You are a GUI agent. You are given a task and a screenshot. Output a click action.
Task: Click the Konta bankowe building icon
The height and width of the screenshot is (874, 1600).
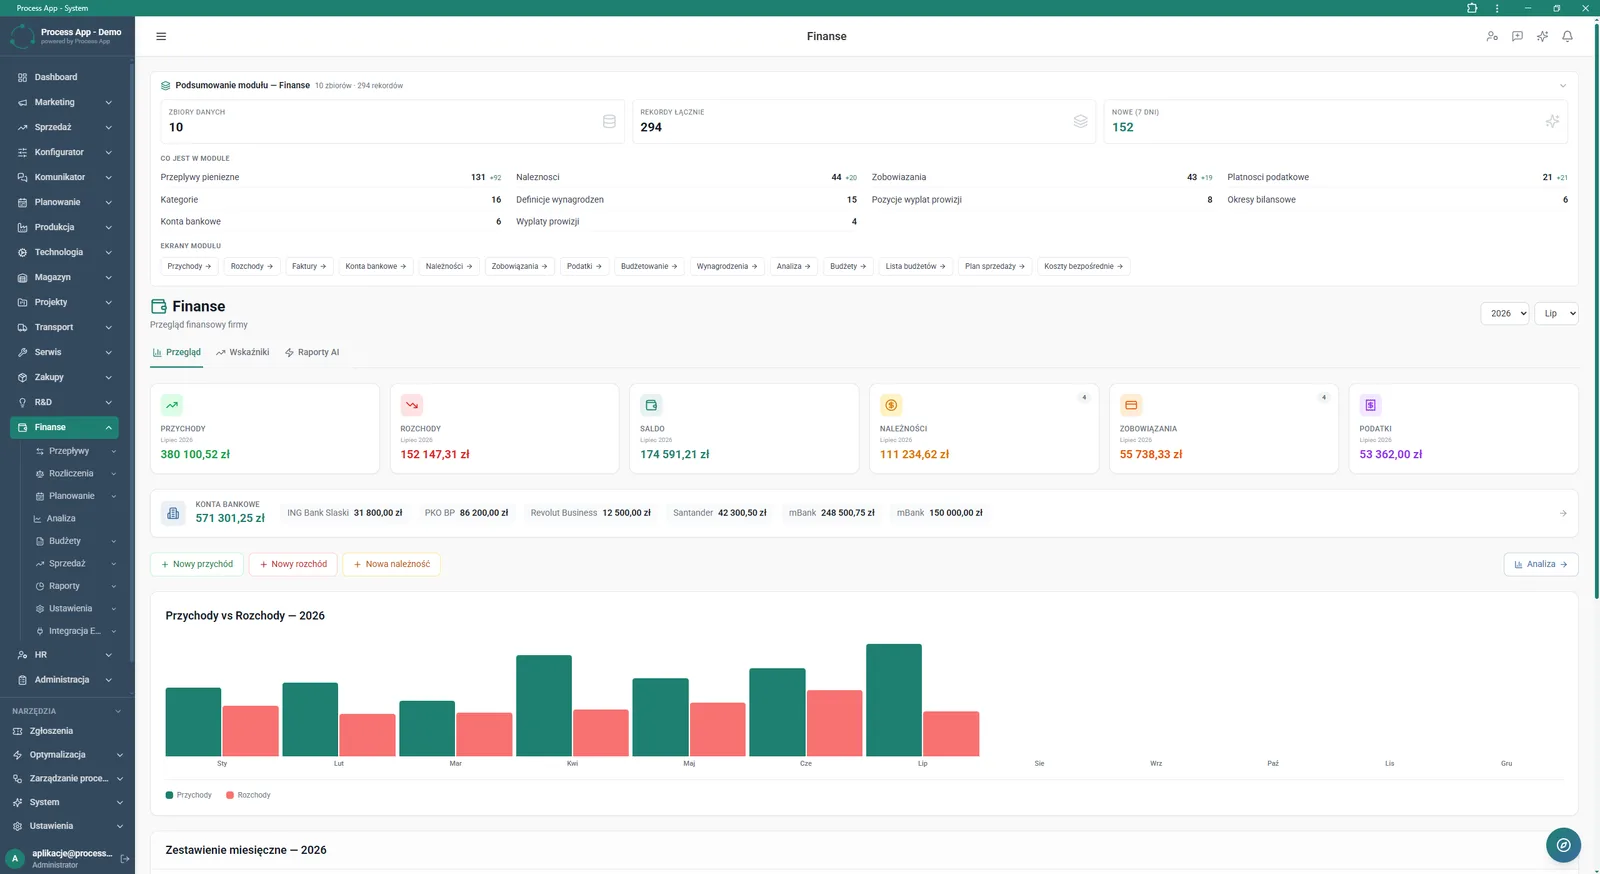coord(173,513)
